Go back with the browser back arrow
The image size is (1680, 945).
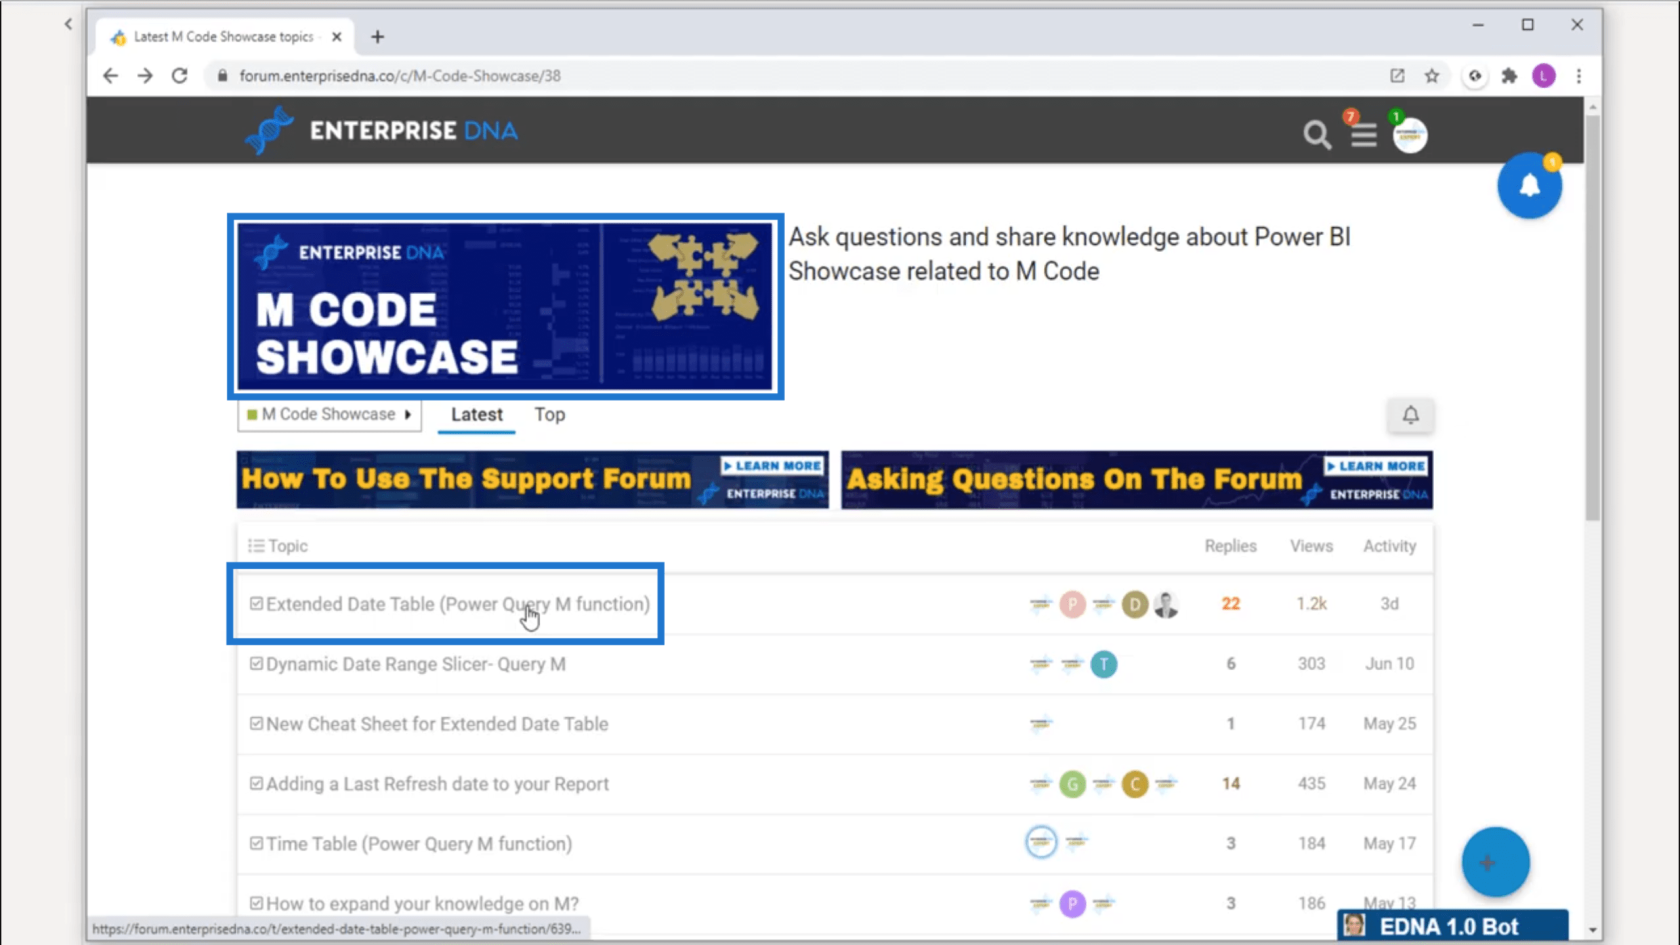(110, 75)
